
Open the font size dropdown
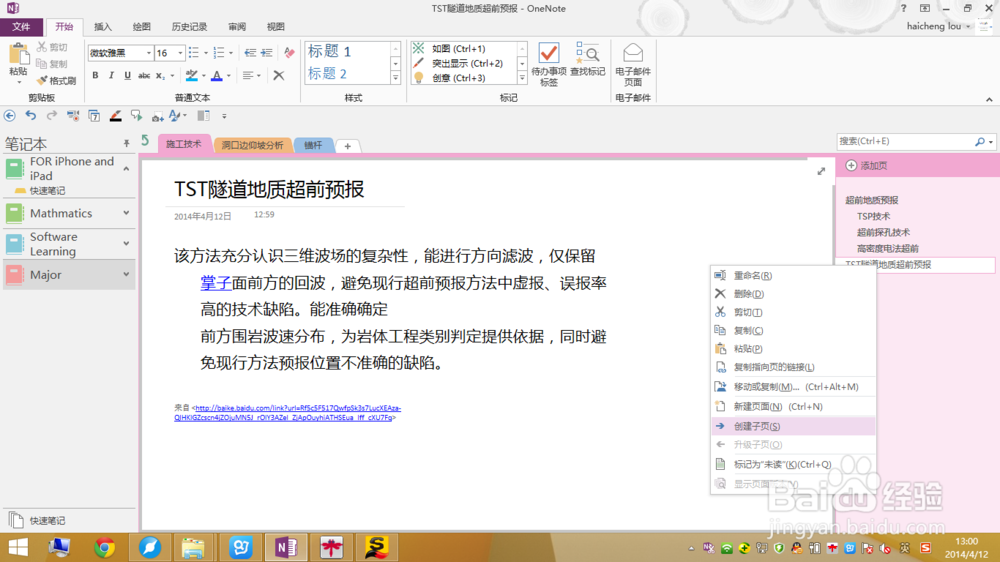point(180,53)
